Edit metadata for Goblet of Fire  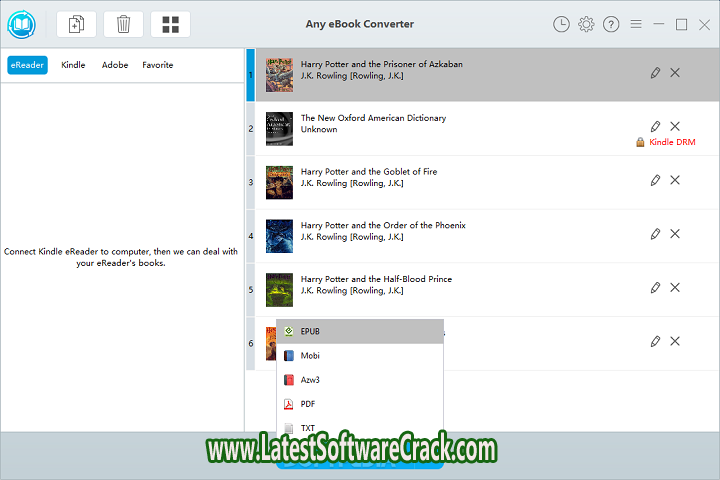(655, 180)
